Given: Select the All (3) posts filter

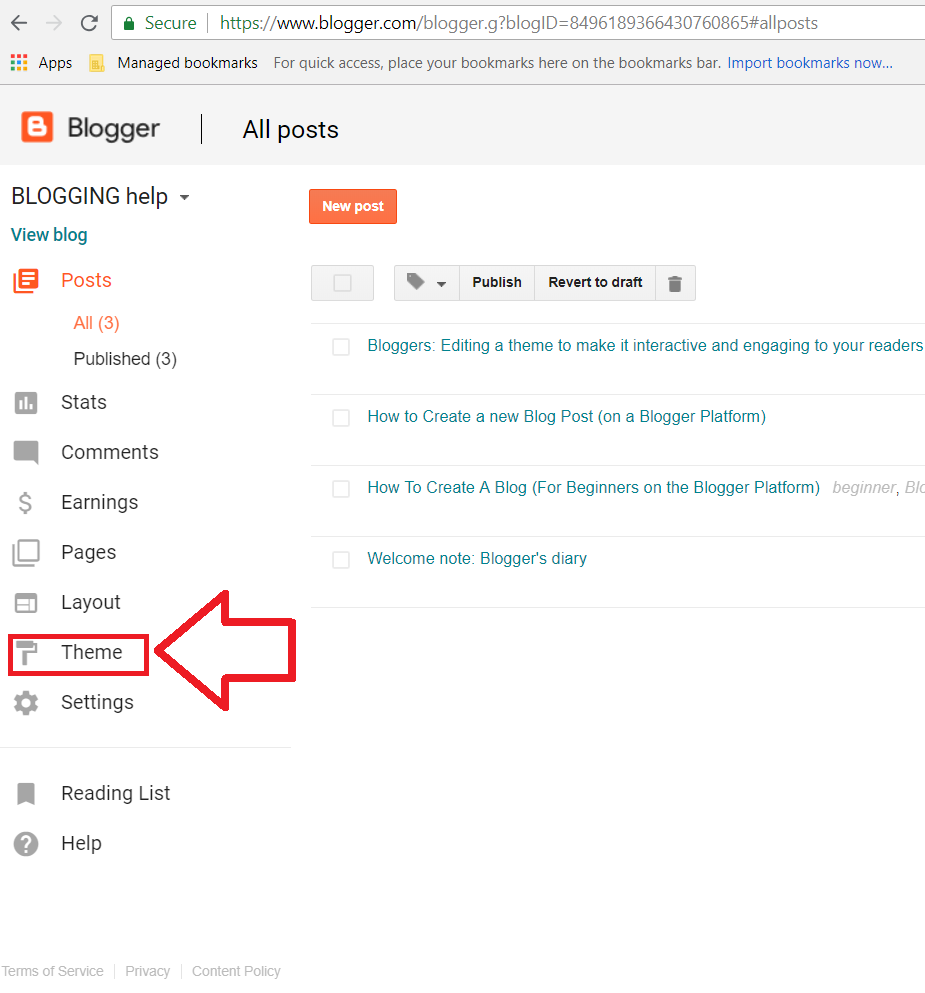Looking at the screenshot, I should pyautogui.click(x=96, y=323).
